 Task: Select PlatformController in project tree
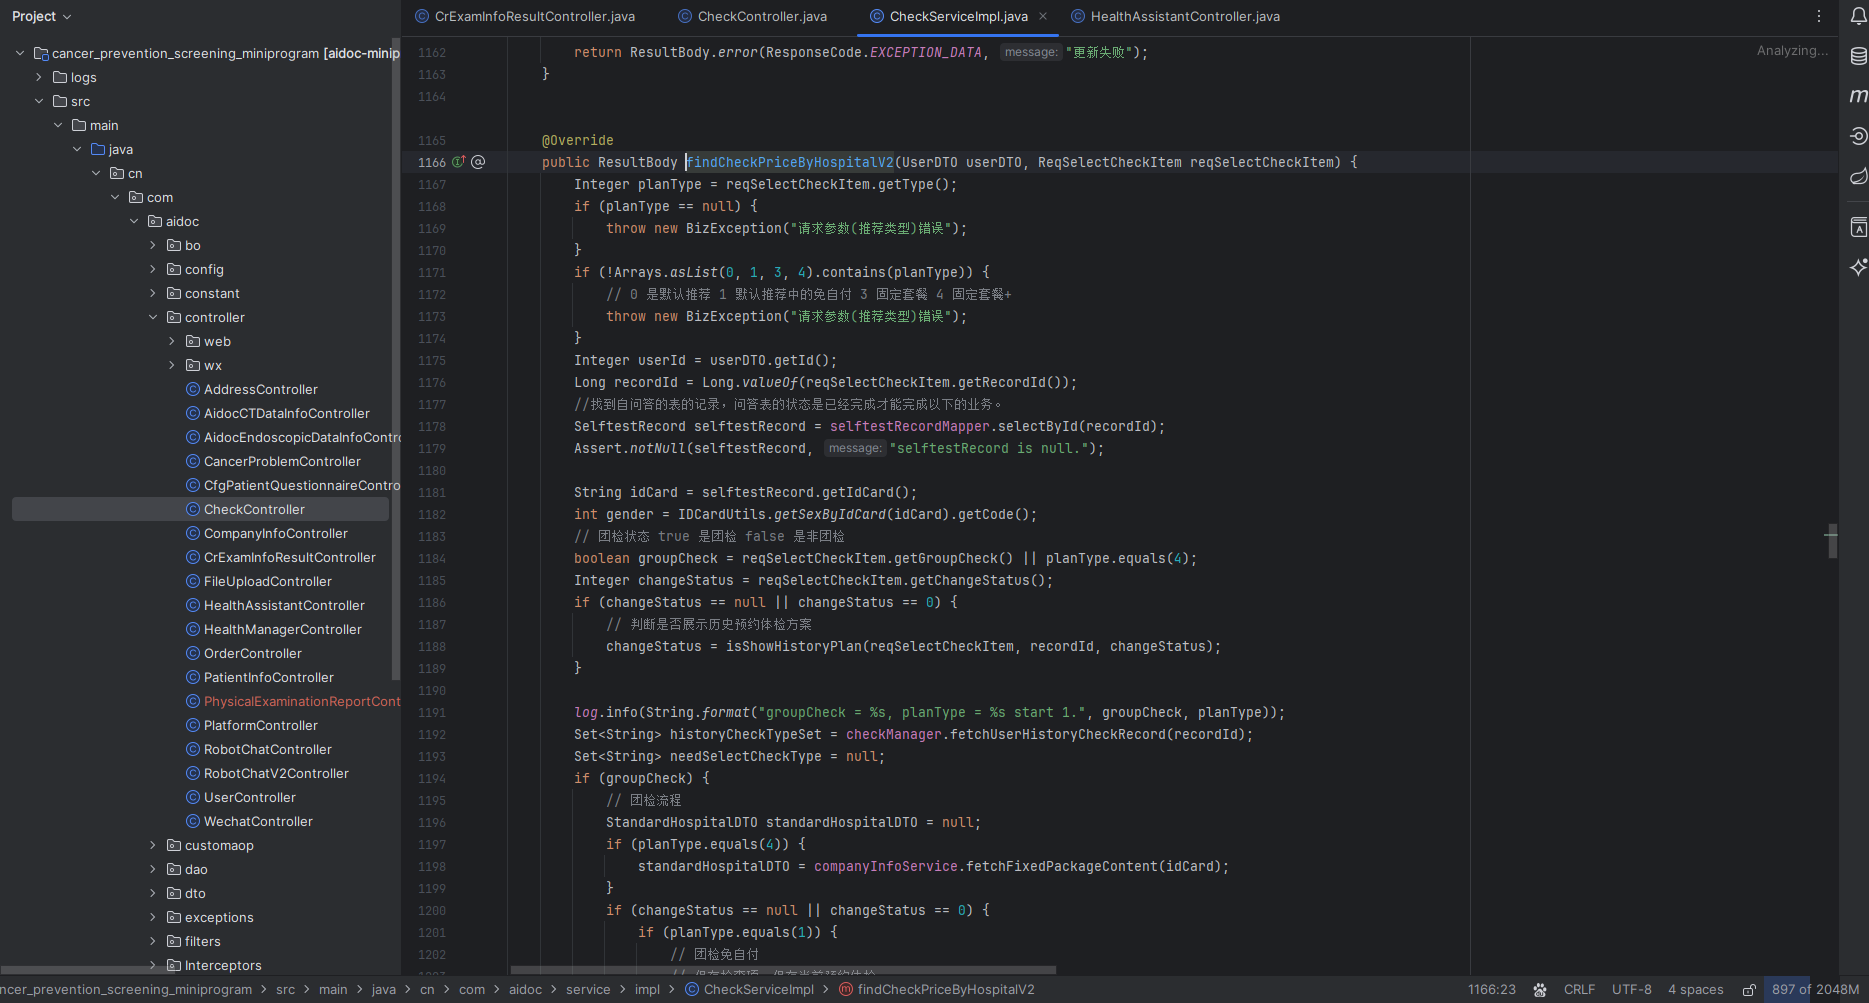[260, 725]
